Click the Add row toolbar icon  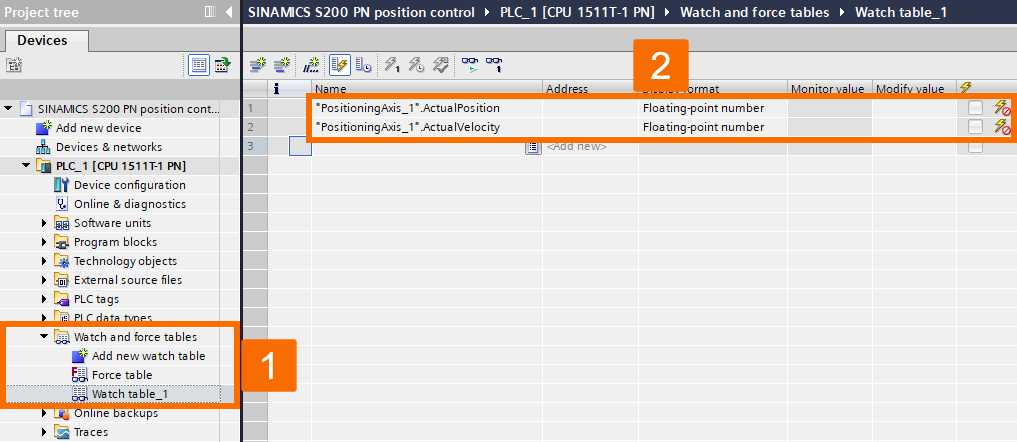tap(282, 64)
